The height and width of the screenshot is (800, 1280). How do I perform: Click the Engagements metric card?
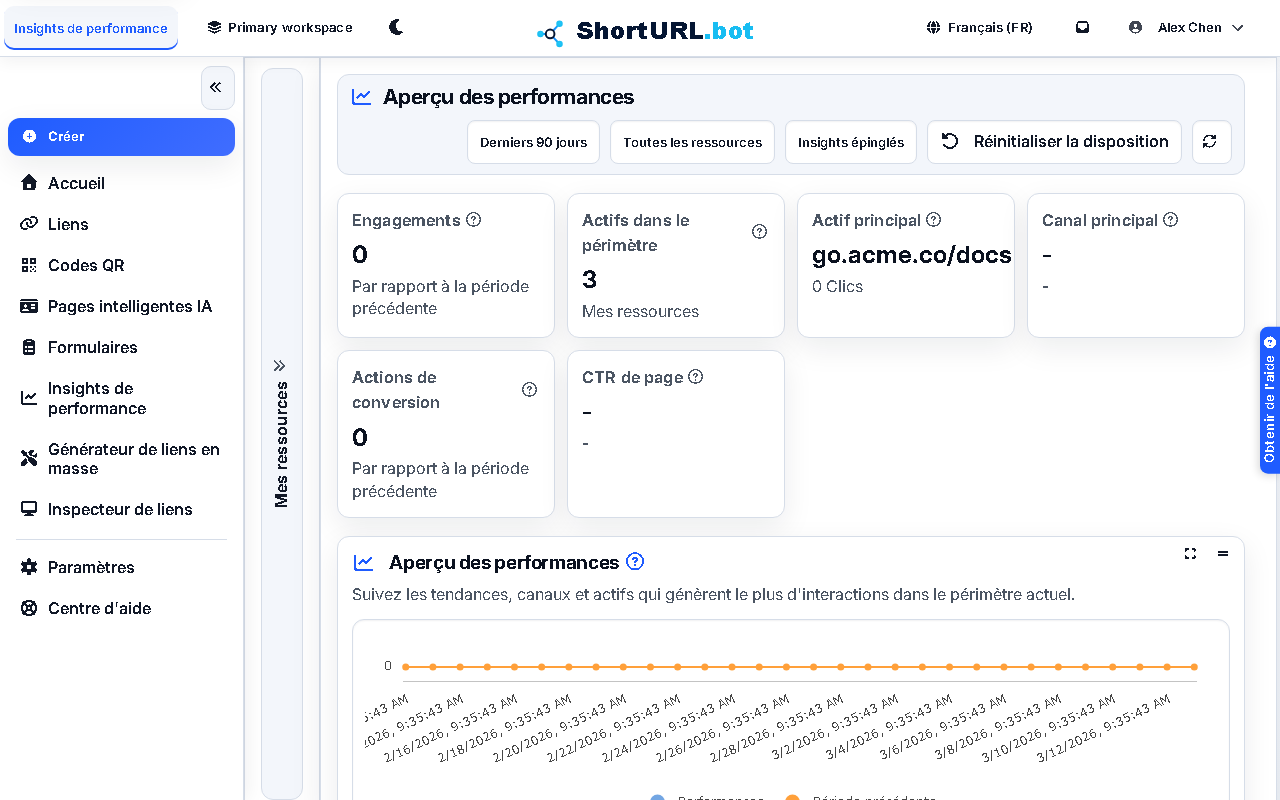click(446, 265)
